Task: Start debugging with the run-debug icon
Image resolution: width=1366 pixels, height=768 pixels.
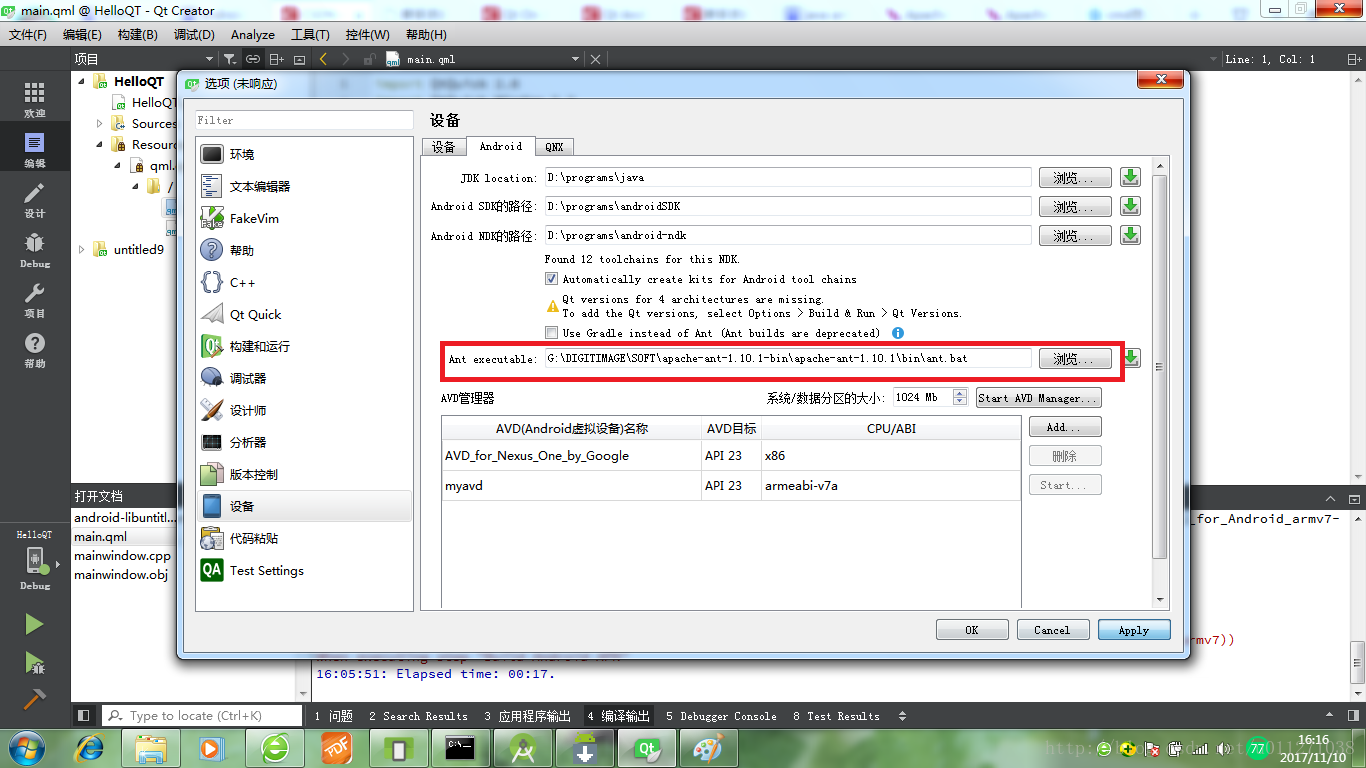Action: [34, 662]
